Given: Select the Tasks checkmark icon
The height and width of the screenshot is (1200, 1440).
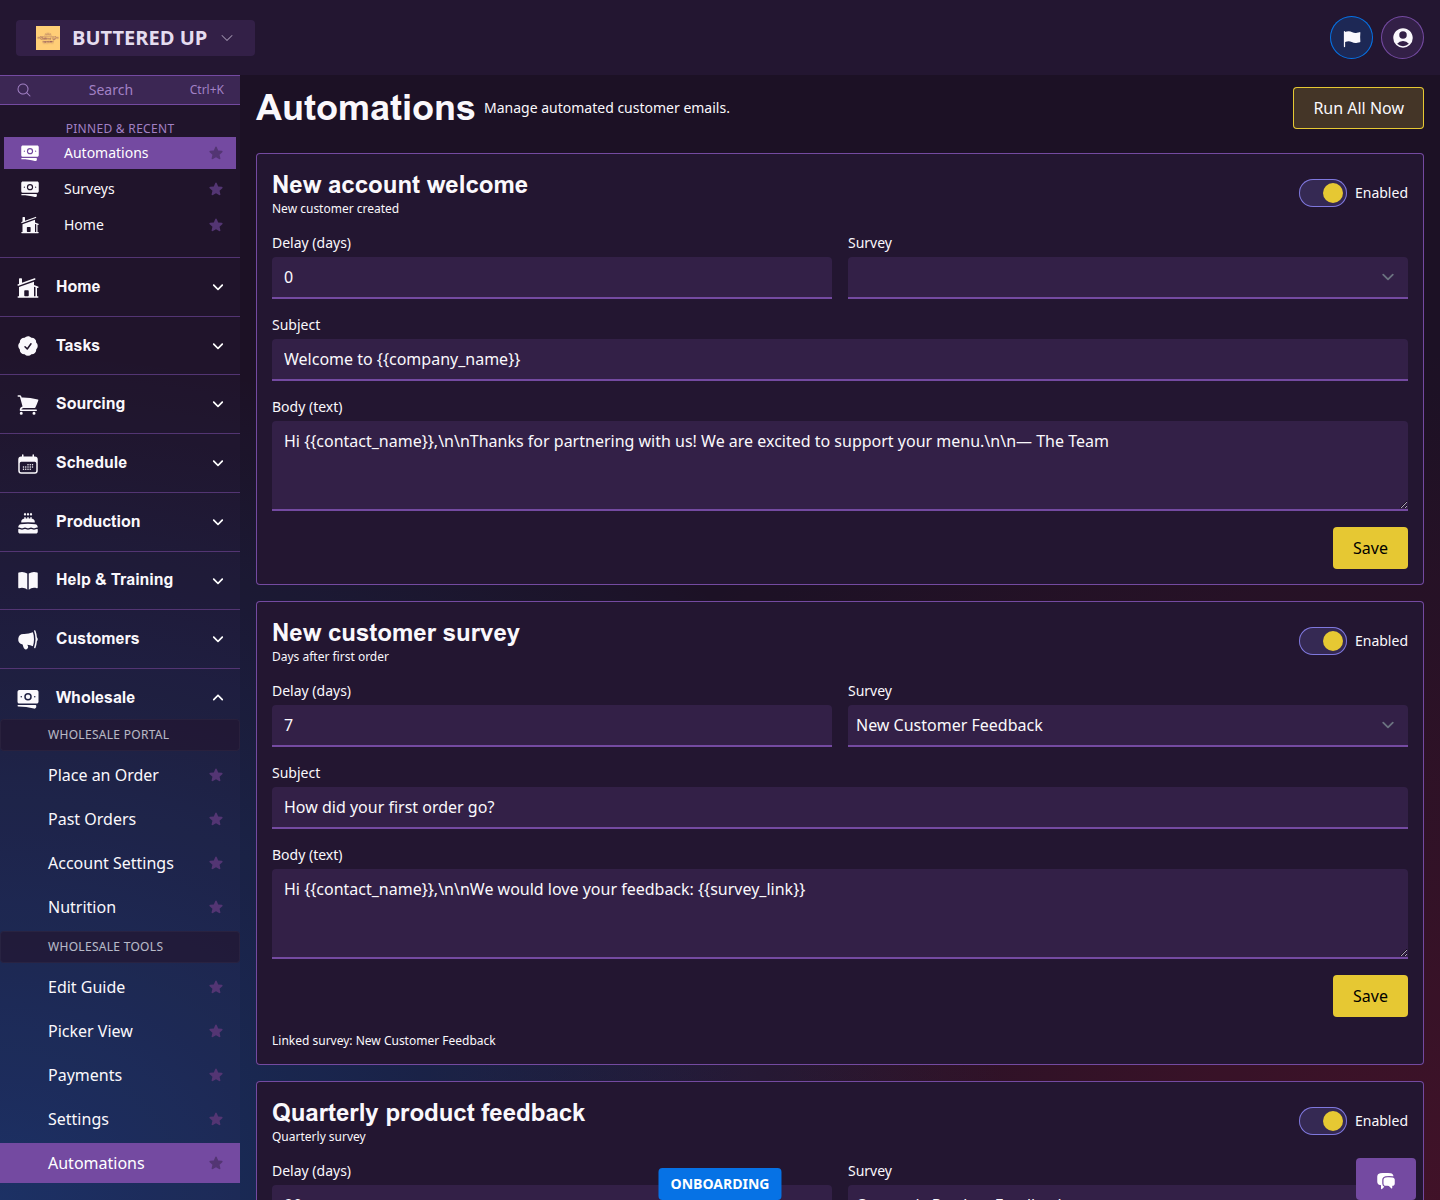Looking at the screenshot, I should (x=28, y=345).
